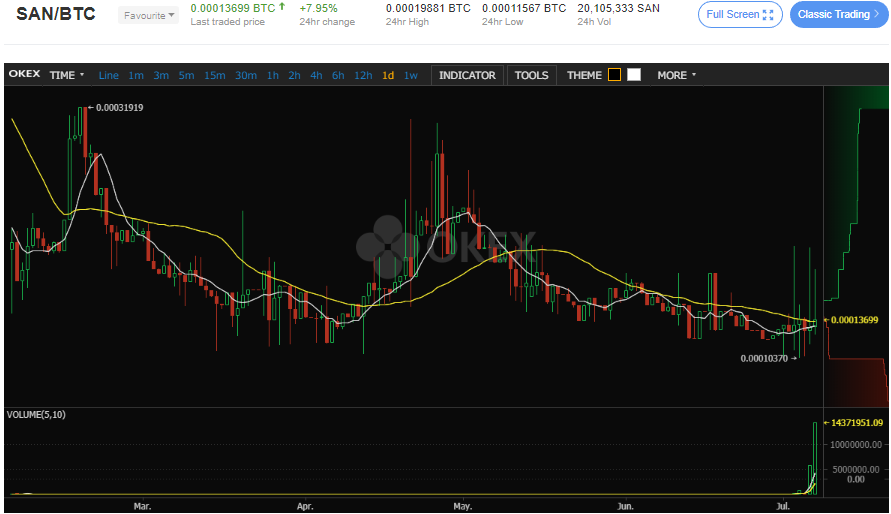The image size is (891, 514).
Task: Select the dark theme swatch
Action: pyautogui.click(x=614, y=75)
